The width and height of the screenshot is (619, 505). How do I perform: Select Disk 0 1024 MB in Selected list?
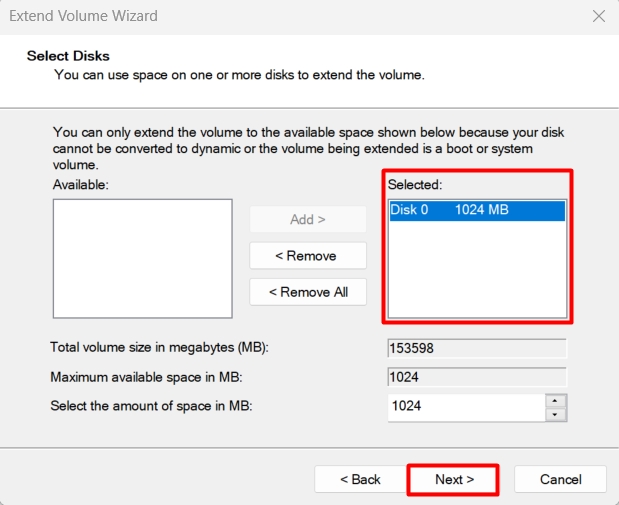[x=476, y=210]
